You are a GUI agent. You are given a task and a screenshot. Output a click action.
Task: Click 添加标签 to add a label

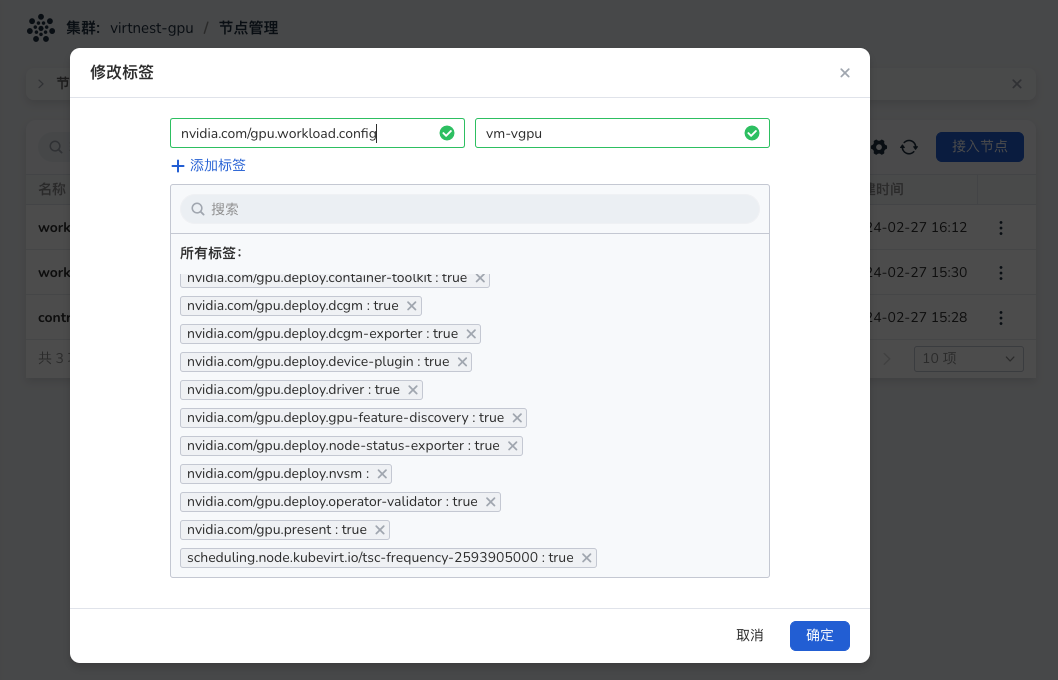coord(209,166)
